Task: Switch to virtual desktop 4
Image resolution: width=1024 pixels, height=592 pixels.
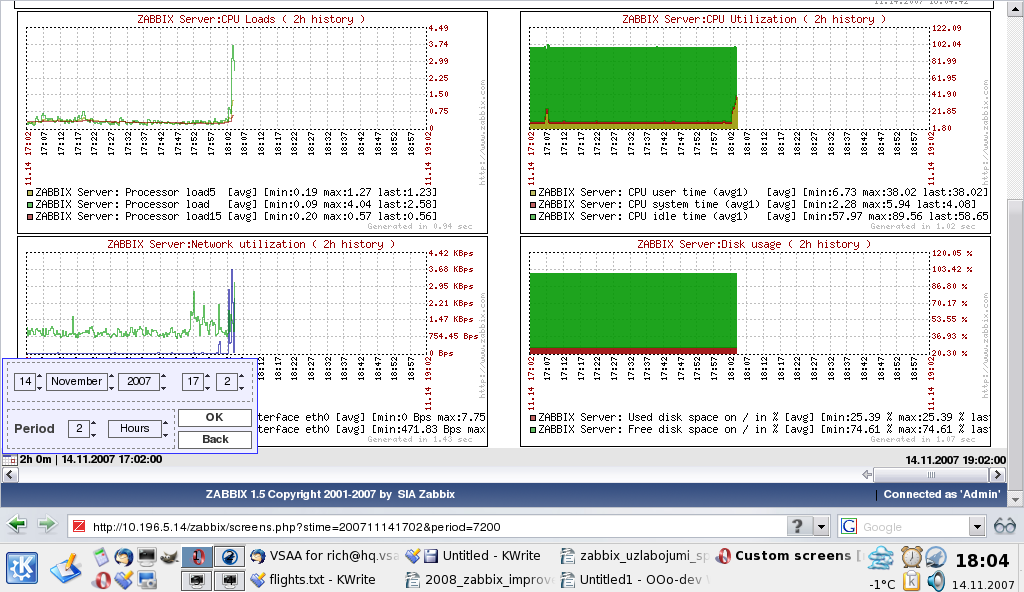Action: point(229,580)
